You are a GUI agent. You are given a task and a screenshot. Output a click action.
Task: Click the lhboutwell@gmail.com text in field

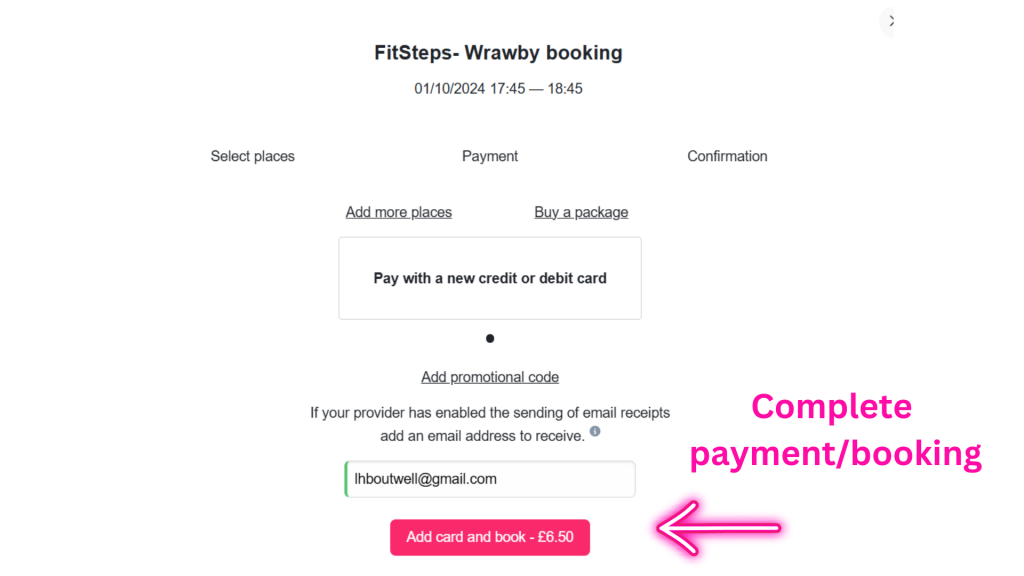click(x=426, y=479)
